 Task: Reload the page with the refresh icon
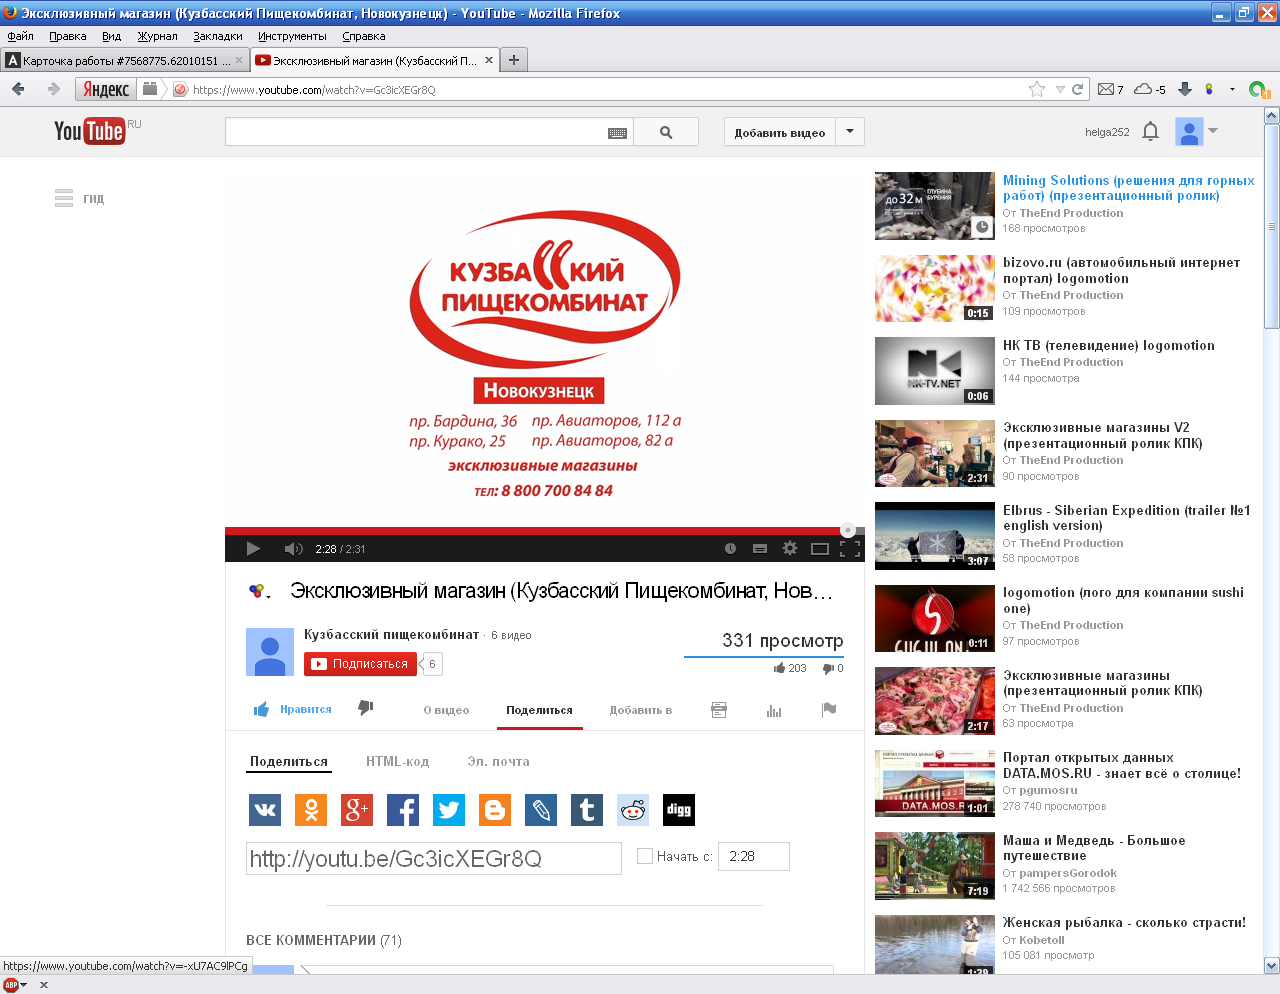1078,89
